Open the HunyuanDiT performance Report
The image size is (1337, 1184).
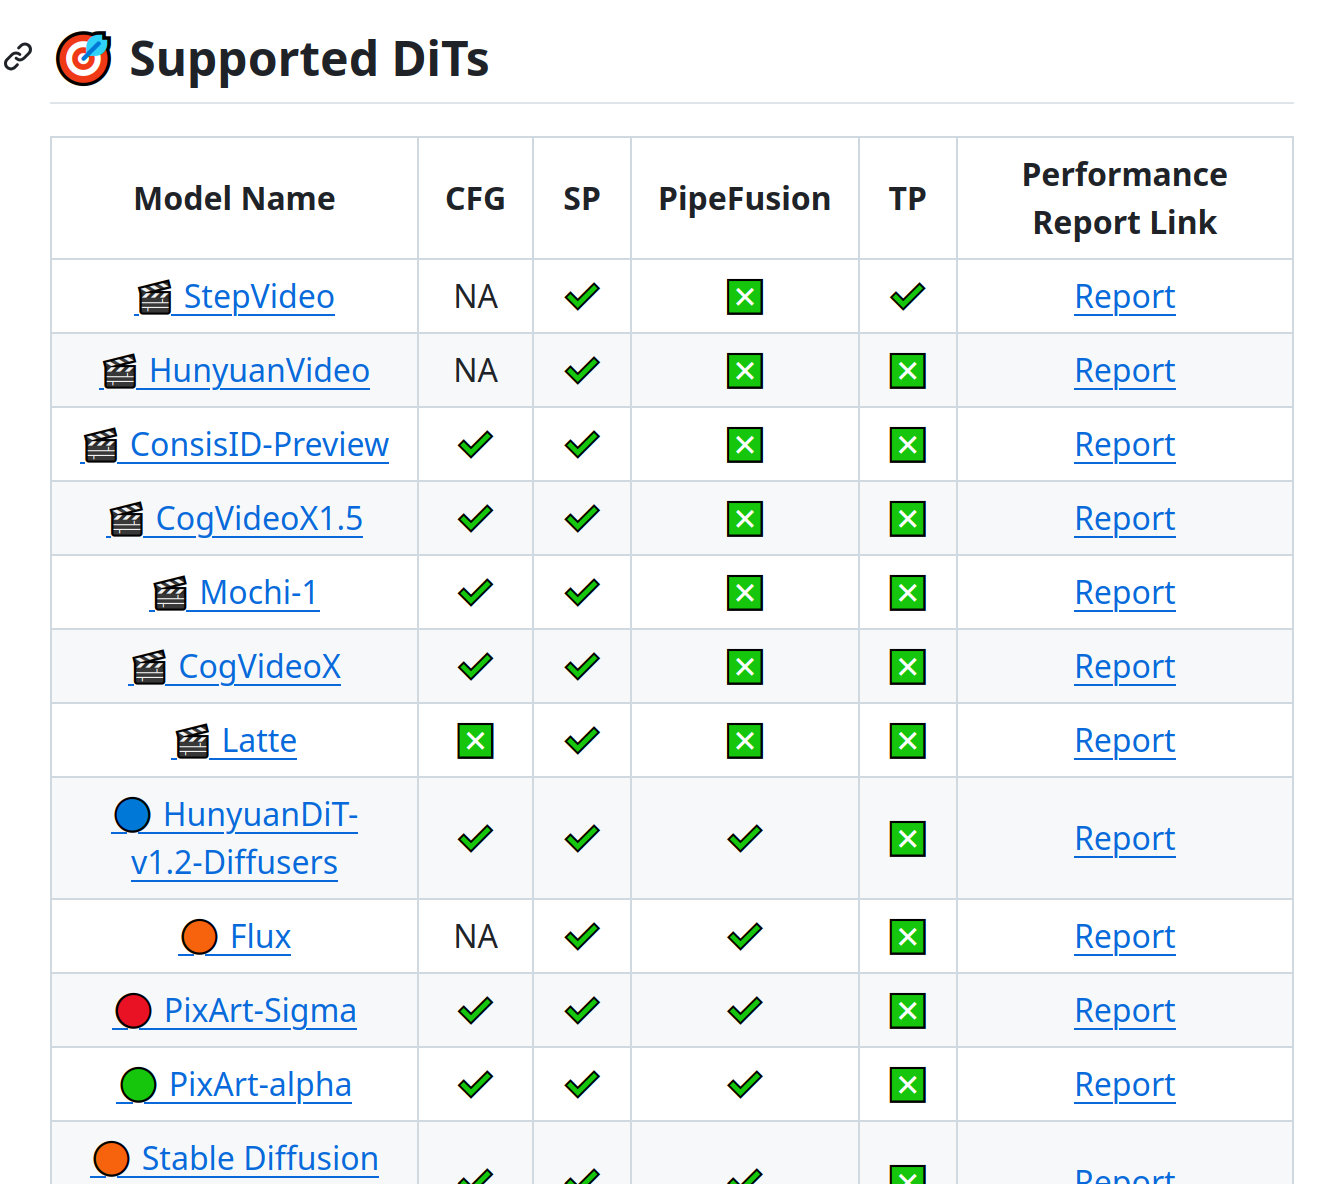click(1125, 839)
